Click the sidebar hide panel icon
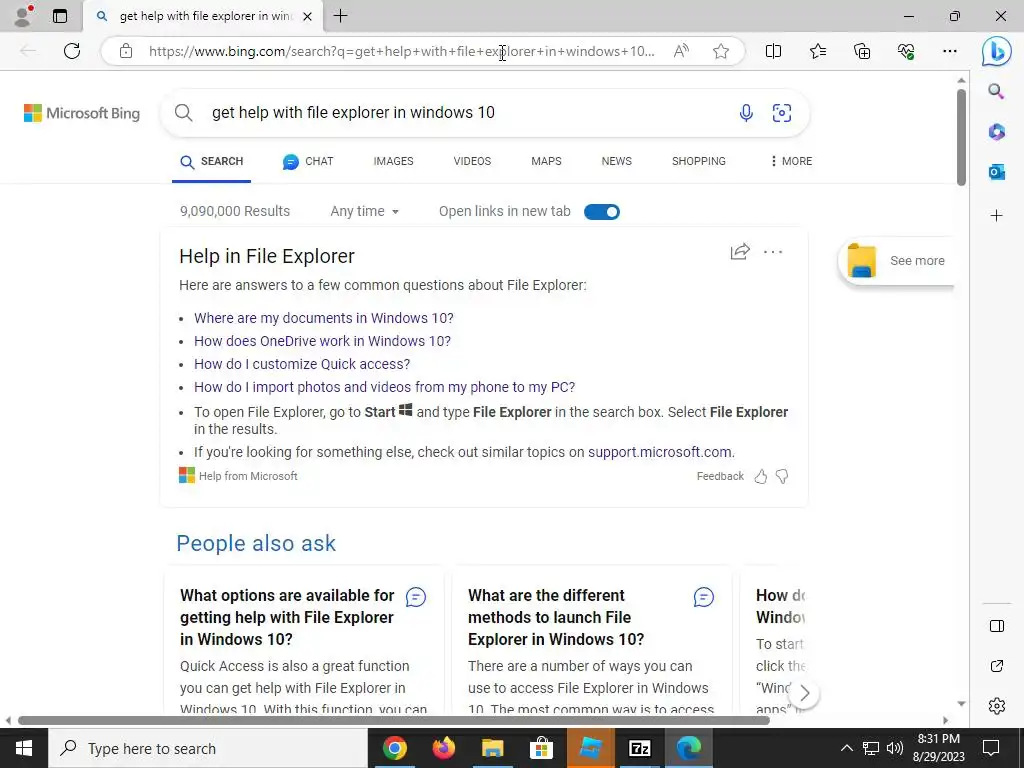The image size is (1024, 768). 997,626
